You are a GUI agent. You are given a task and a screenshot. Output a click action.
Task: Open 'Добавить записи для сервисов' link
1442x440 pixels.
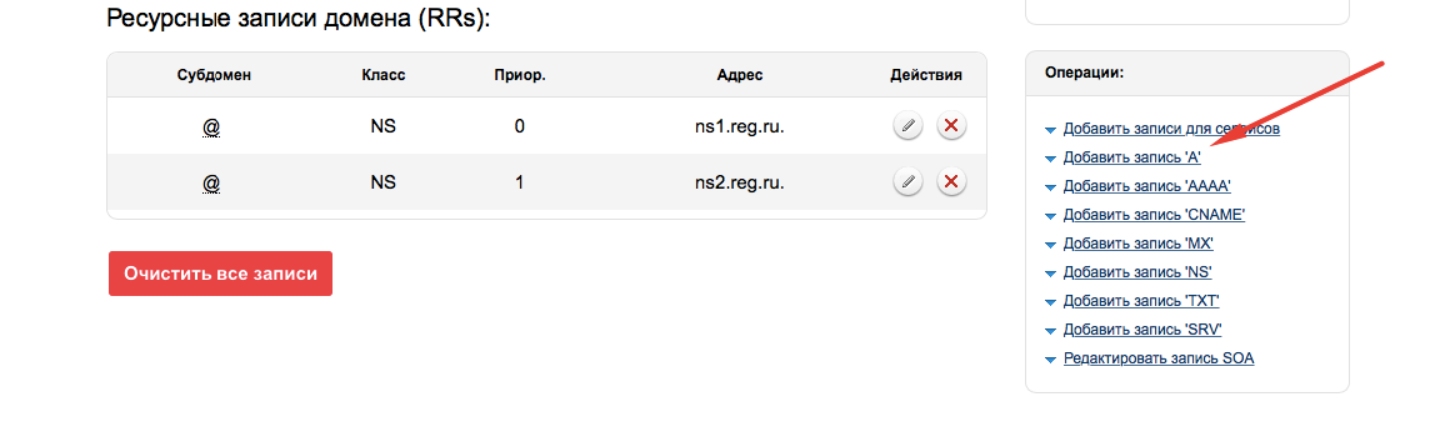coord(1171,129)
